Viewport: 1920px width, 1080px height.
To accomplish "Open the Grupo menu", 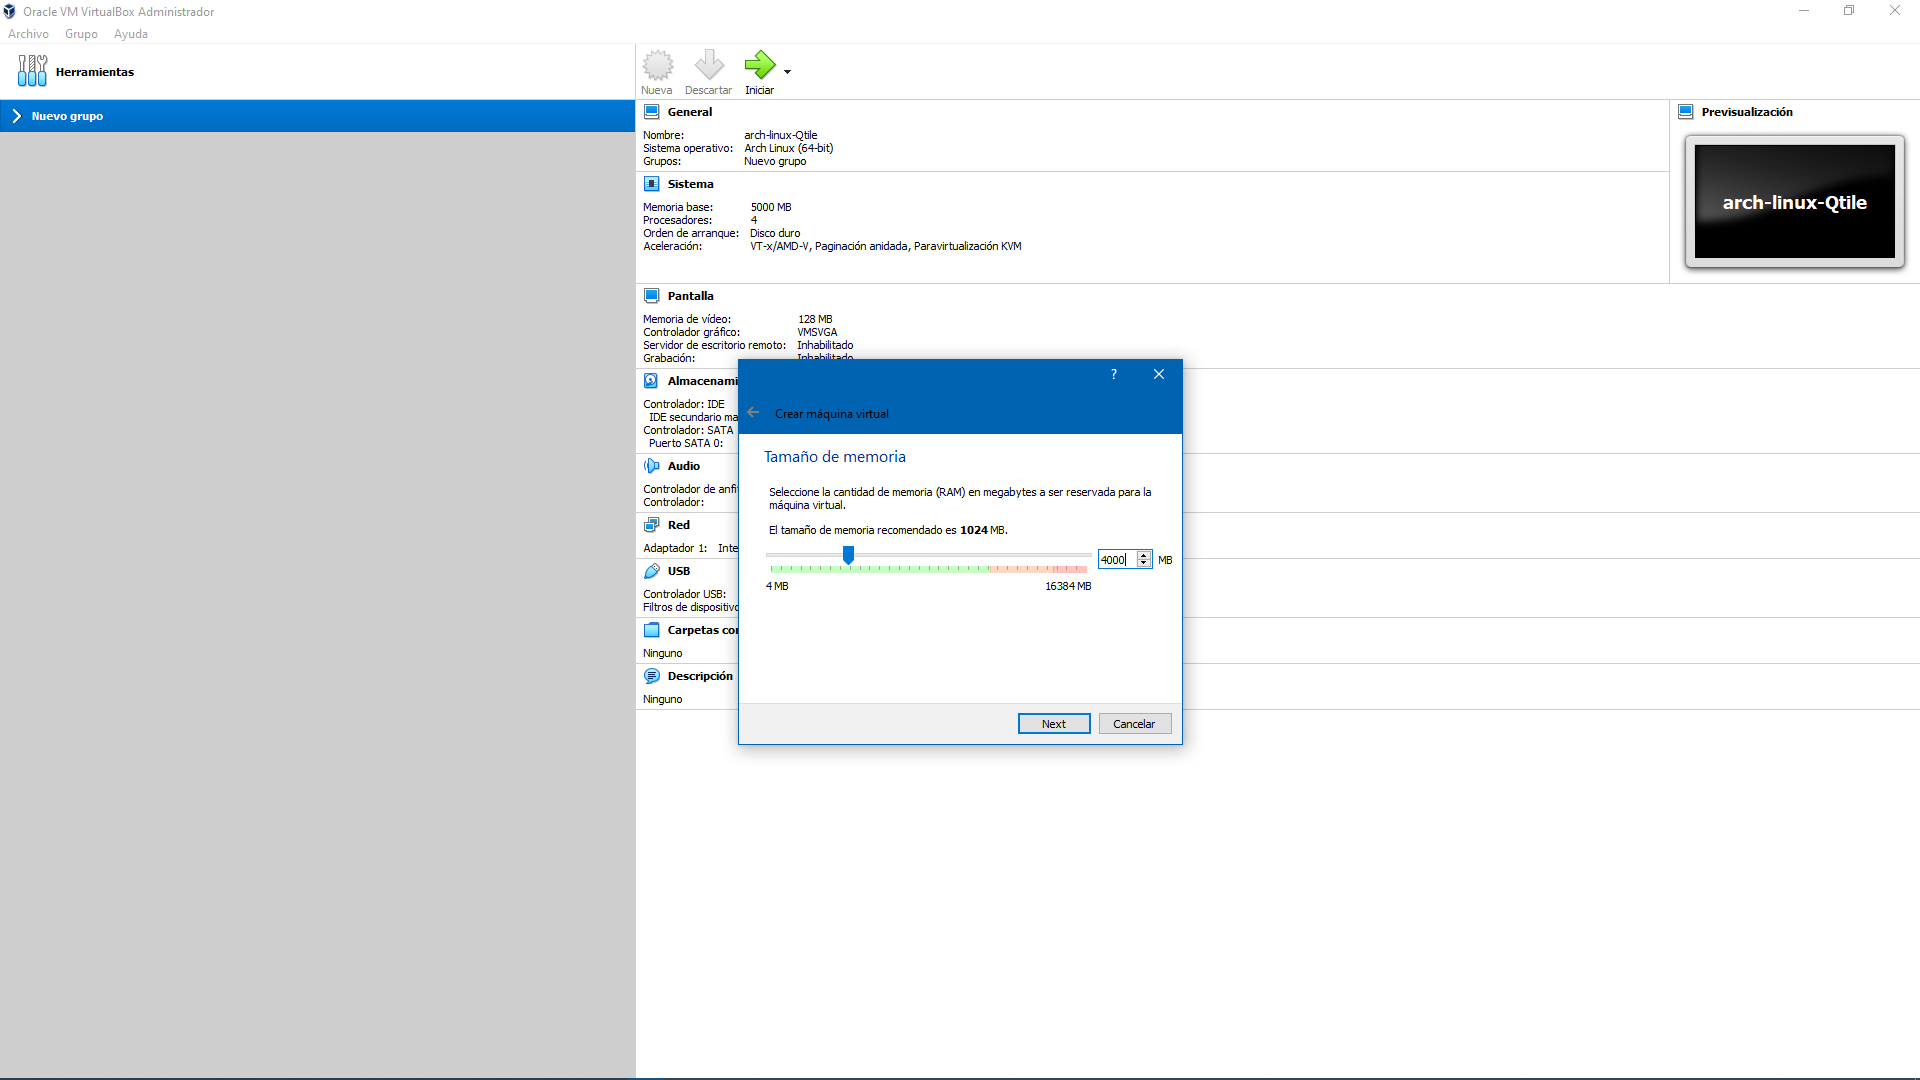I will (x=81, y=34).
